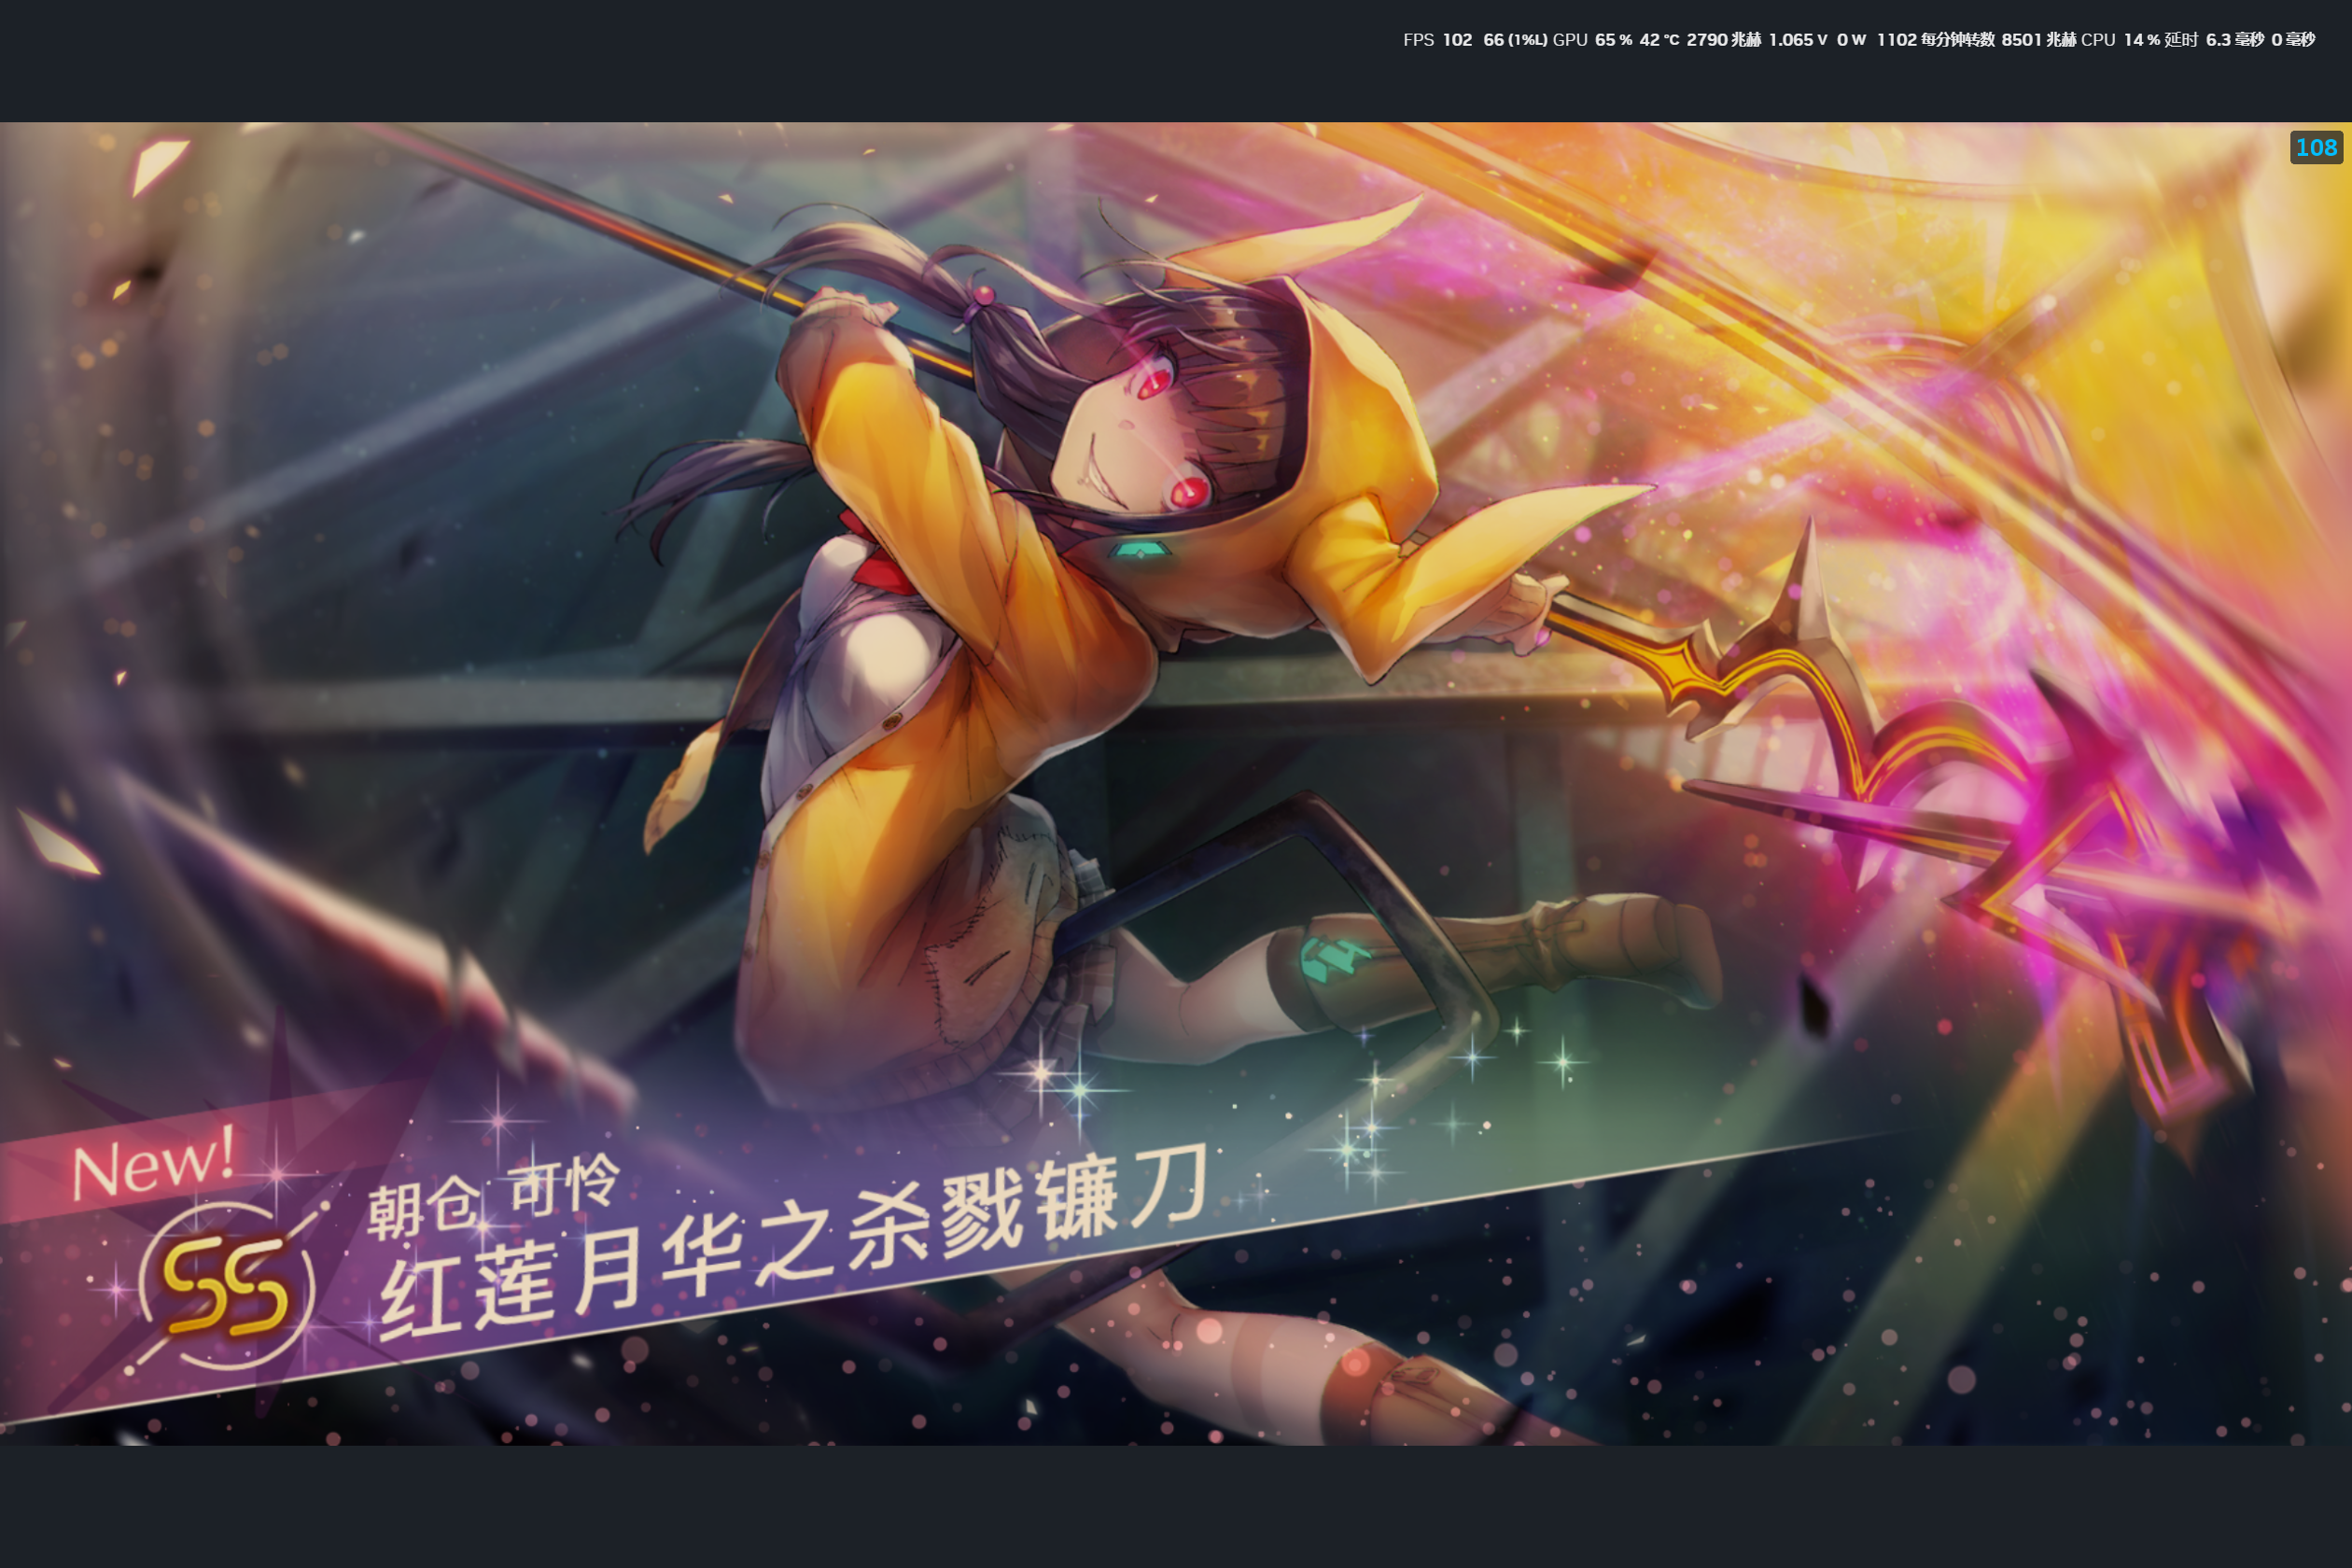The width and height of the screenshot is (2352, 1568).
Task: Click the 1102 每分钟转数 fan speed readout
Action: click(1935, 40)
